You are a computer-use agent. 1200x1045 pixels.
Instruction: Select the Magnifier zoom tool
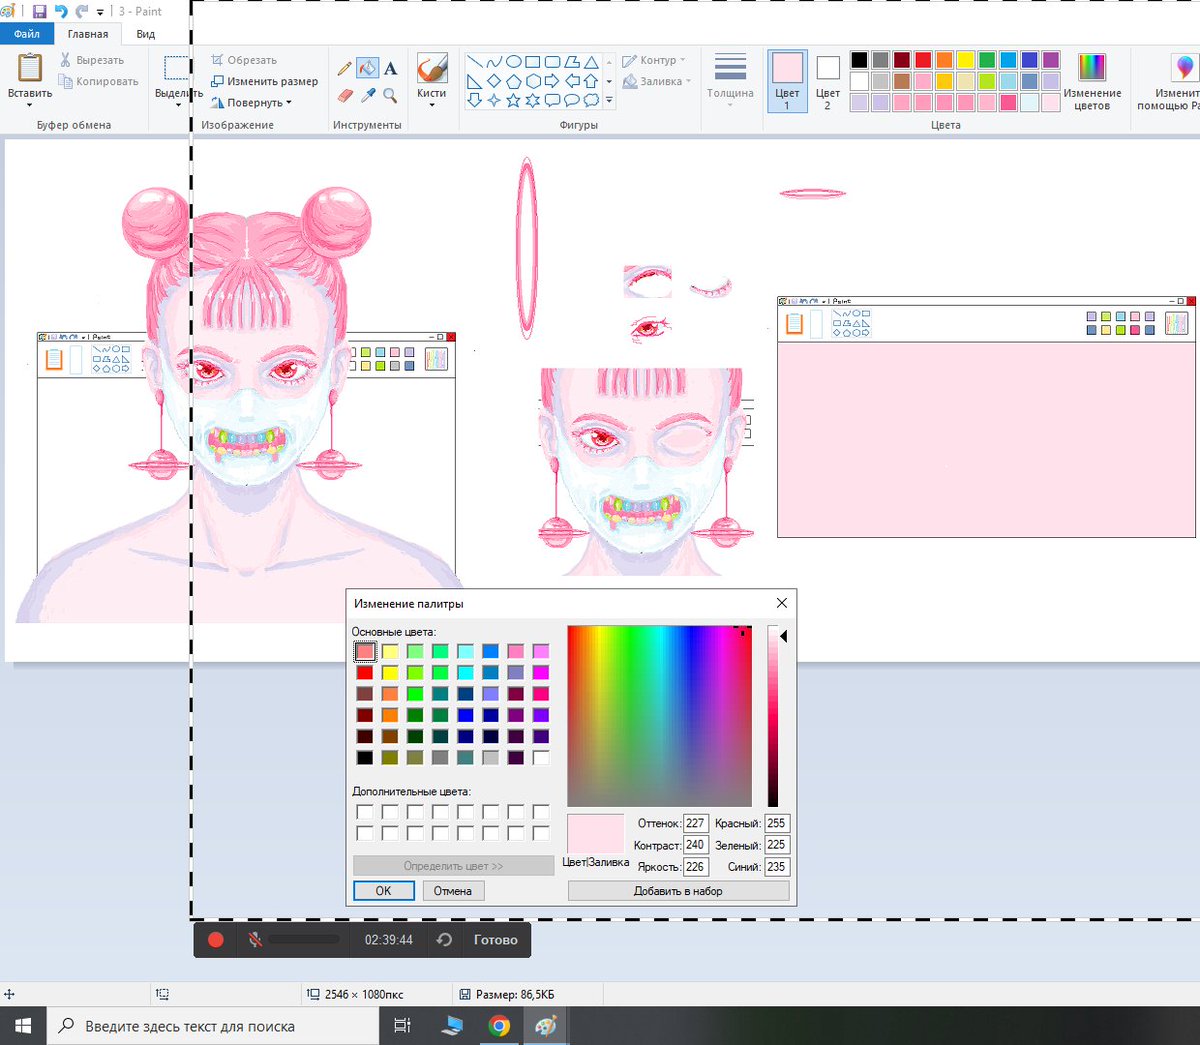coord(390,95)
